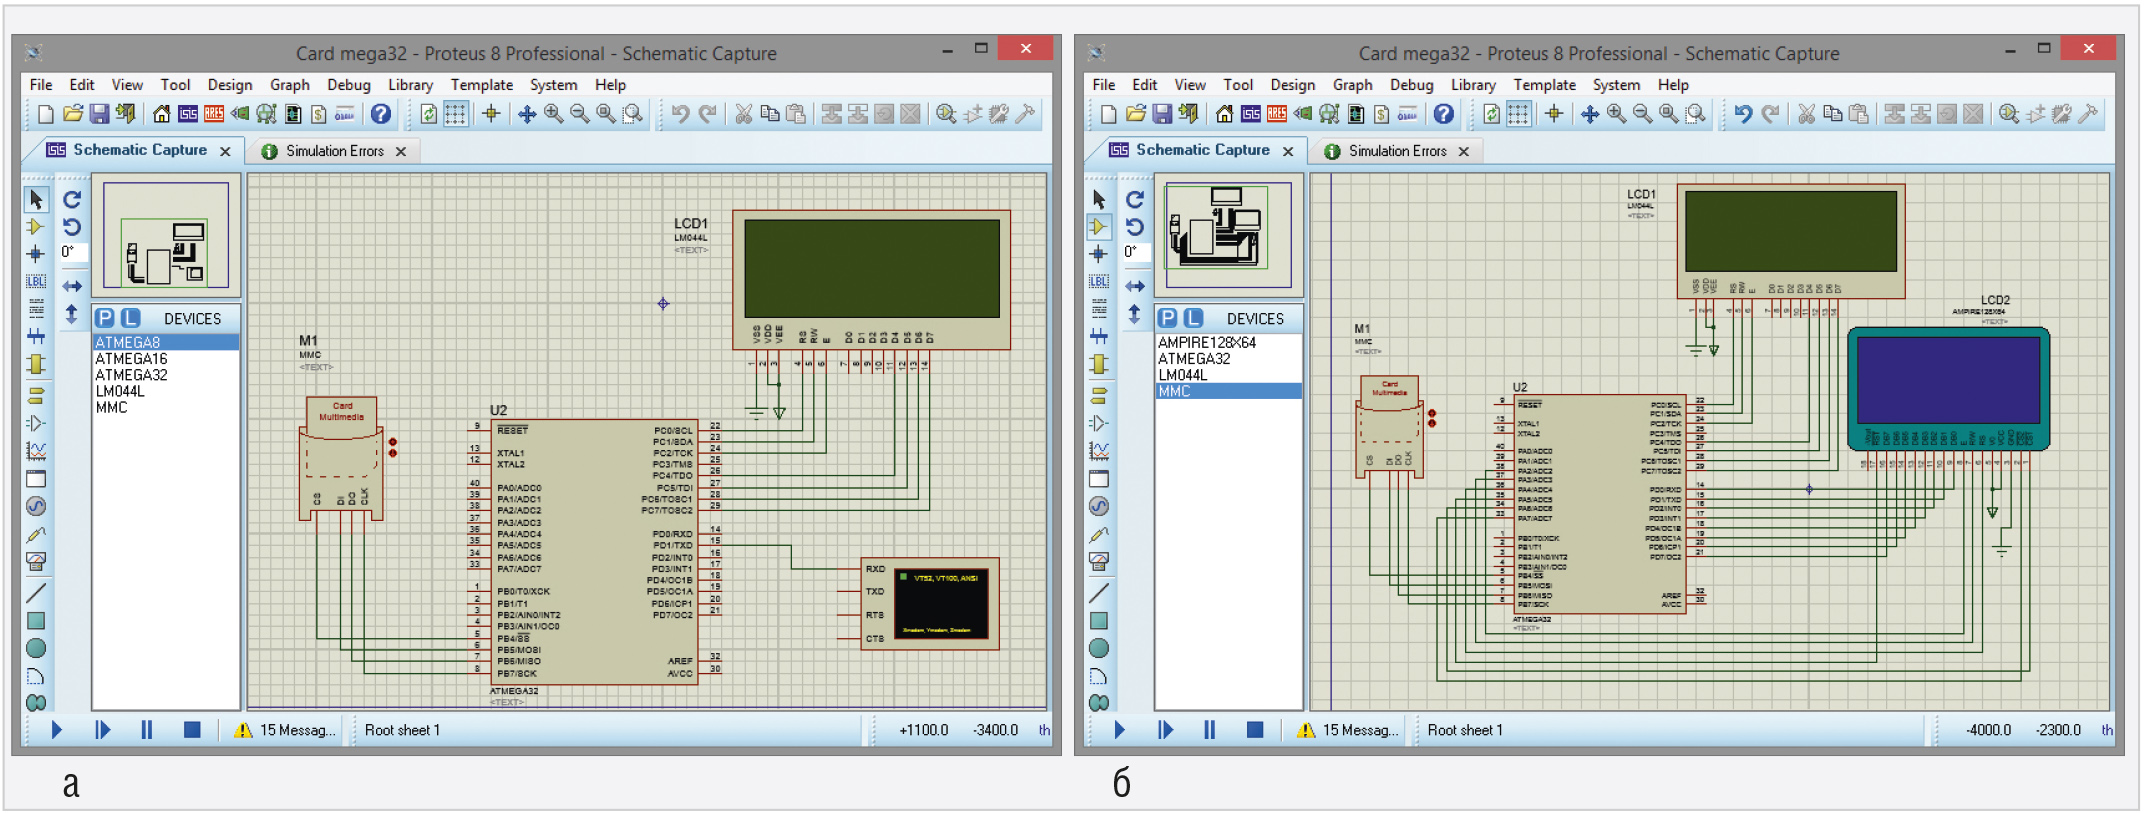Click overview thumbnail in left window
The width and height of the screenshot is (2144, 813).
[166, 236]
